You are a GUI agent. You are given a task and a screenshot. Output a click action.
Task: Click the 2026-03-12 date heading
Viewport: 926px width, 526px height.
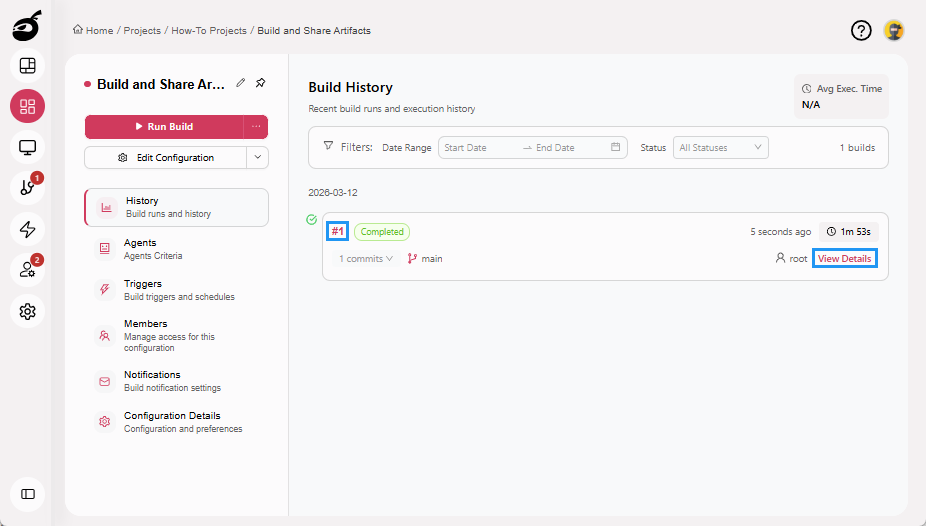(332, 192)
